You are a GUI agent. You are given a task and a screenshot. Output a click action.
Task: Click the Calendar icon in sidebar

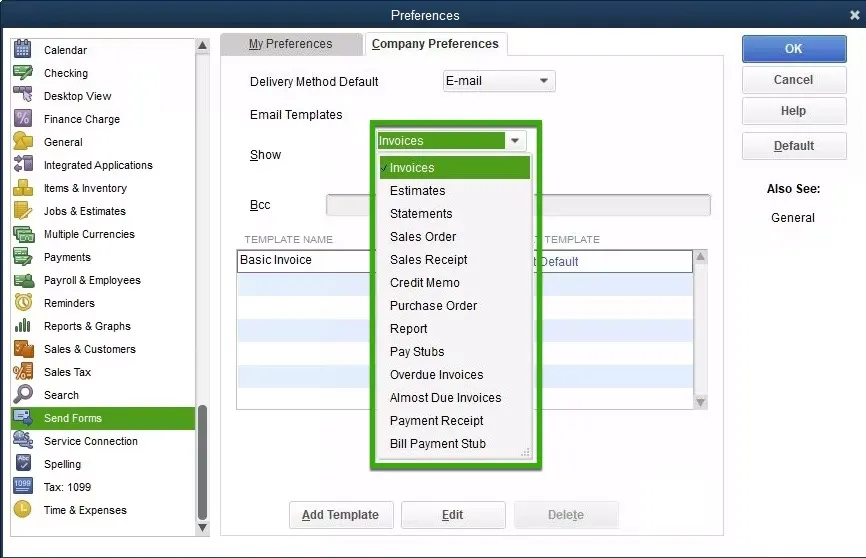coord(23,49)
